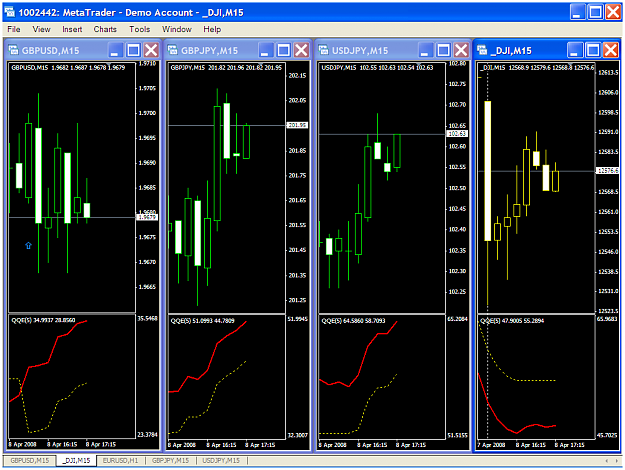Click the GBPJPY QQE(5) indicator label
The image size is (625, 470).
click(x=202, y=321)
